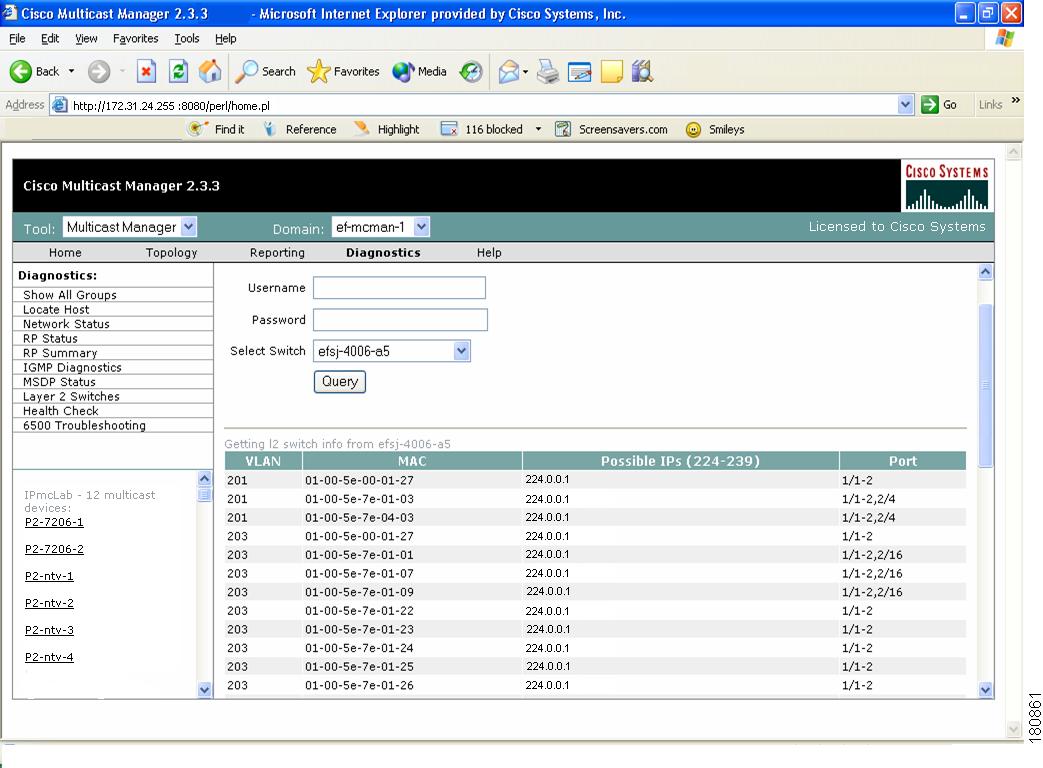This screenshot has height=768, width=1043.
Task: Open the View menu
Action: pyautogui.click(x=86, y=39)
